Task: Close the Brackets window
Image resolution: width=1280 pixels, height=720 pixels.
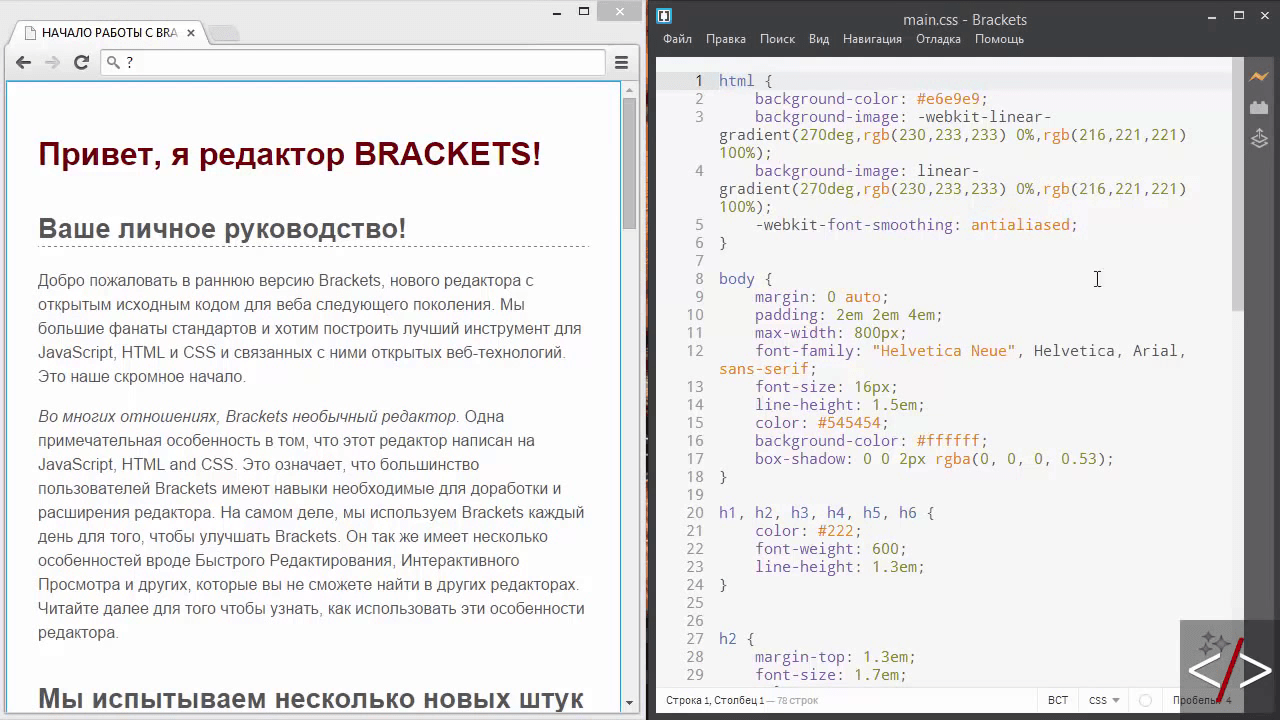Action: pyautogui.click(x=1265, y=15)
